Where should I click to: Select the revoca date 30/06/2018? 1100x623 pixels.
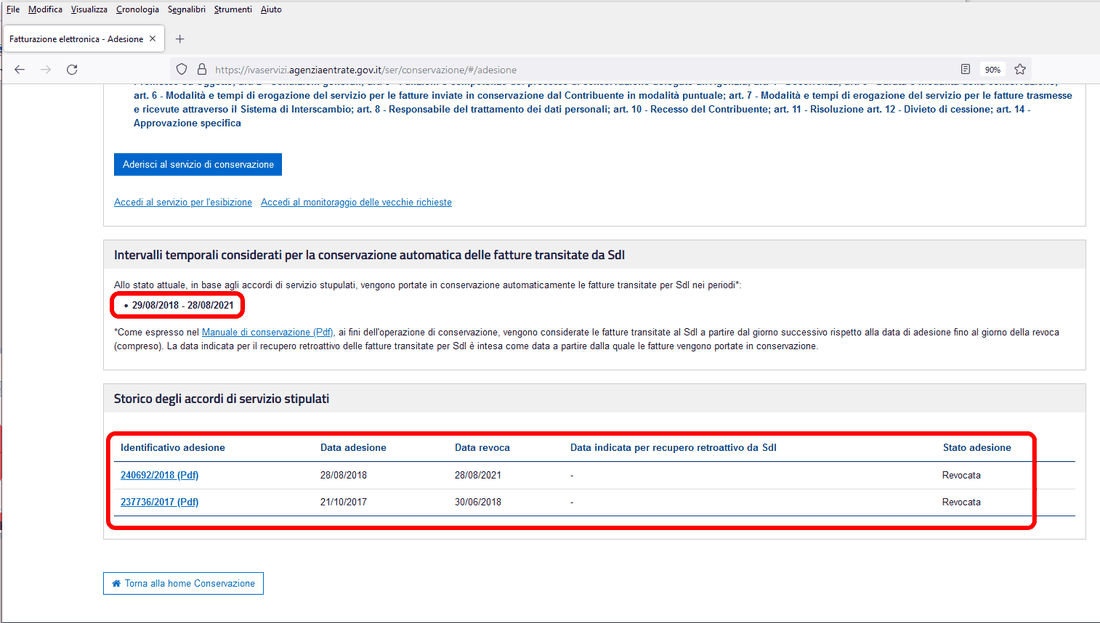[x=478, y=502]
